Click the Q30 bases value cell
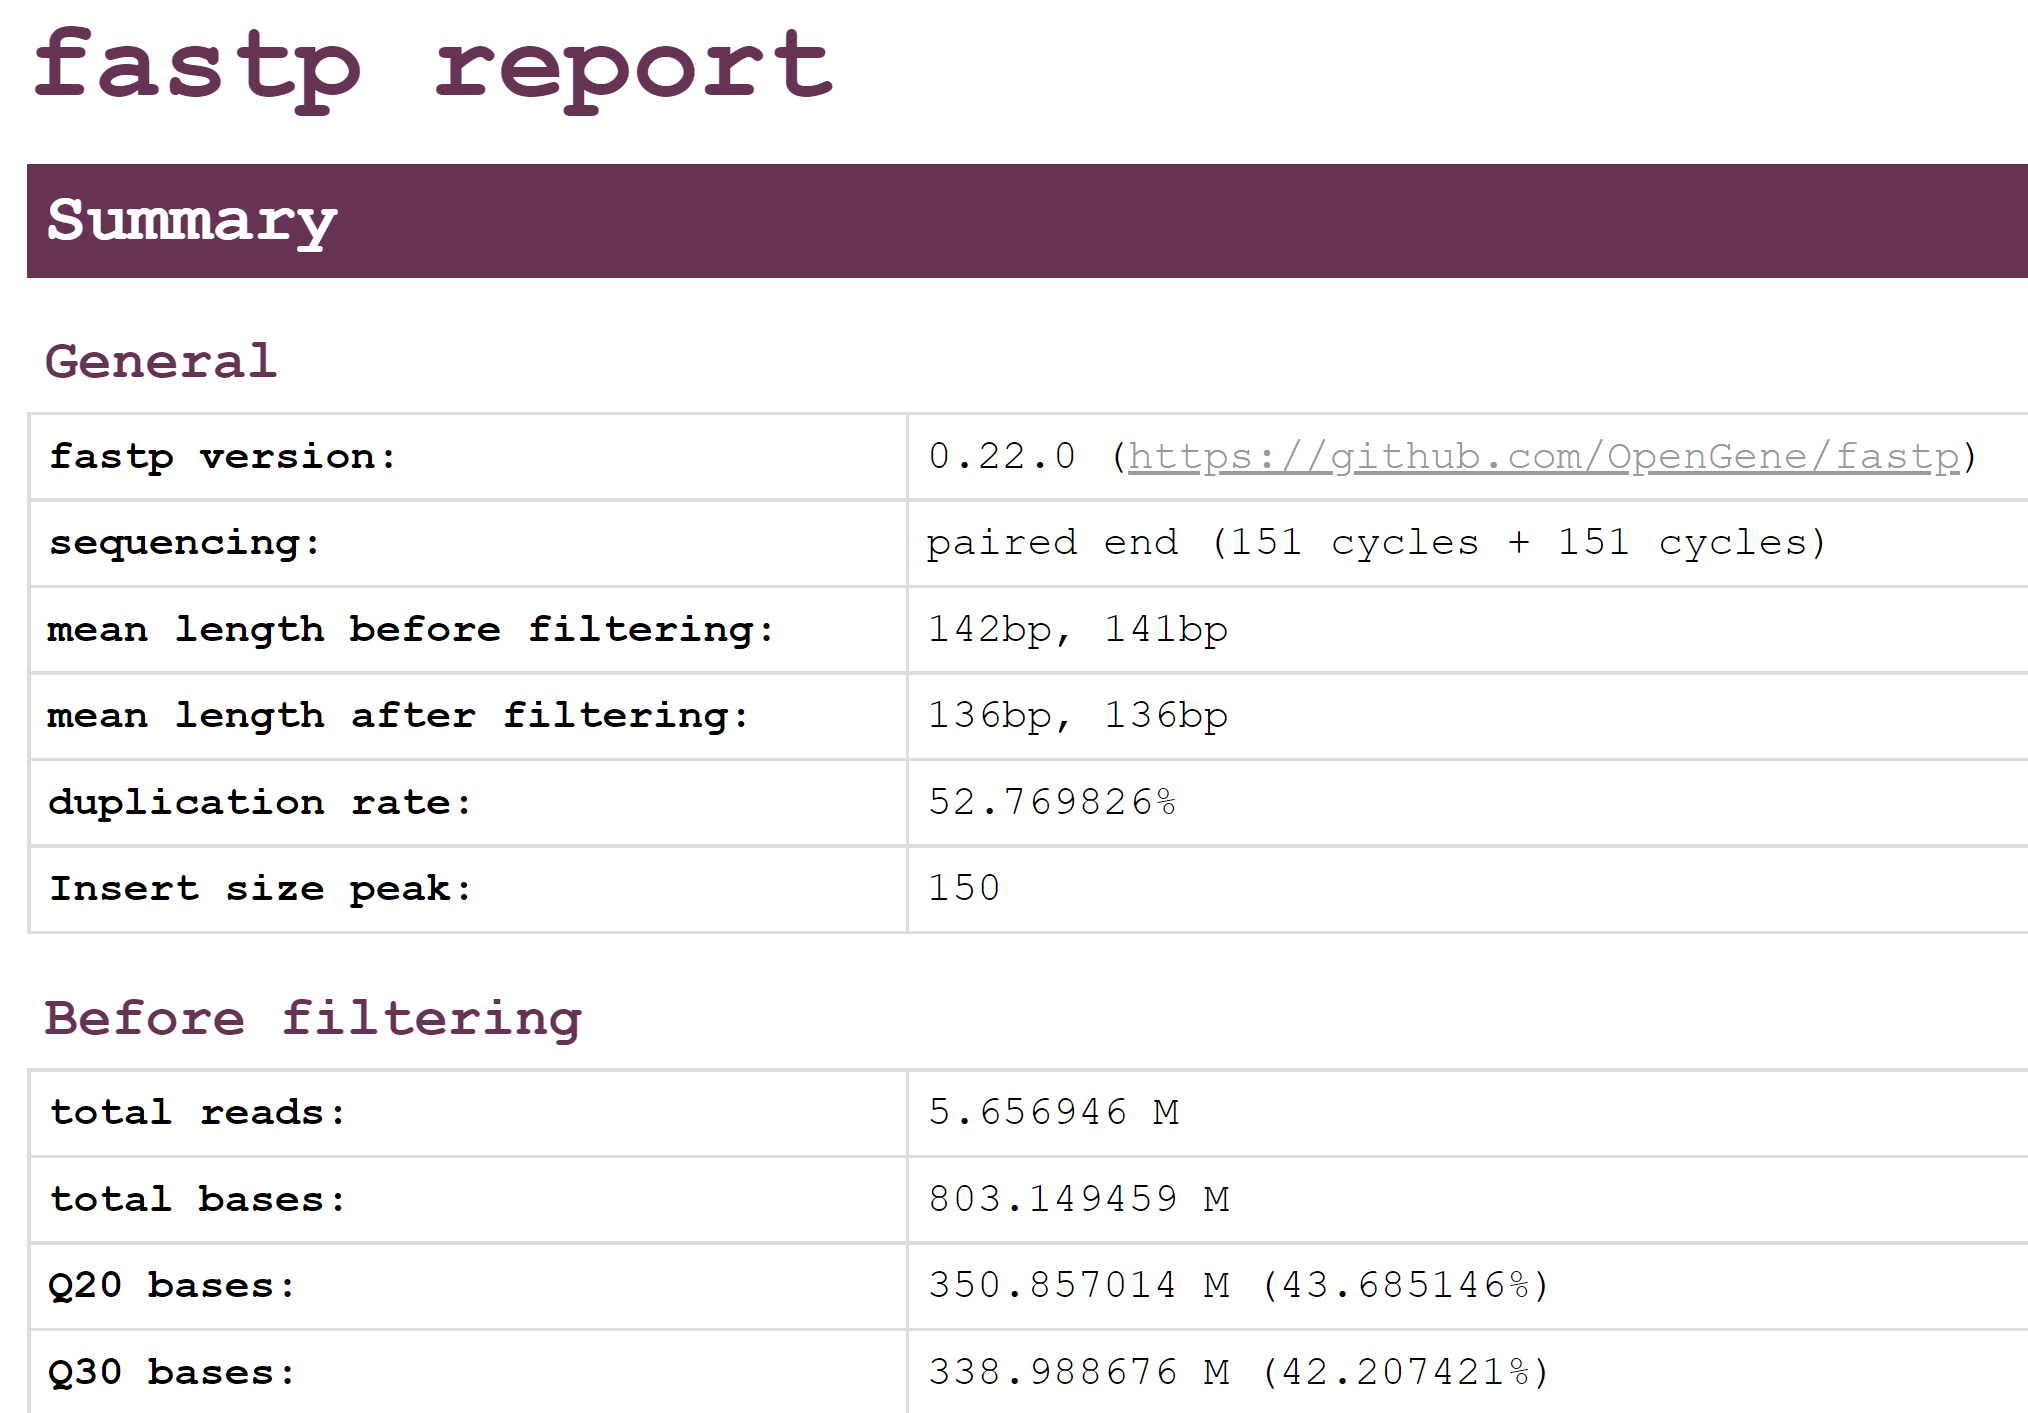Viewport: 2028px width, 1413px height. point(1238,1372)
